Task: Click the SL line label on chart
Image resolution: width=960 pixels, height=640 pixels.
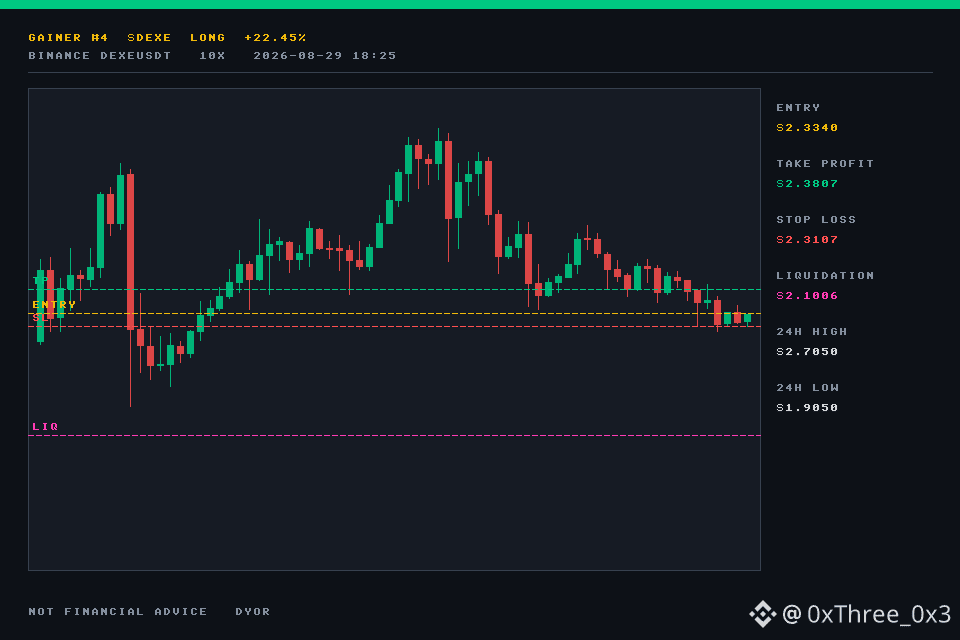Action: click(40, 317)
